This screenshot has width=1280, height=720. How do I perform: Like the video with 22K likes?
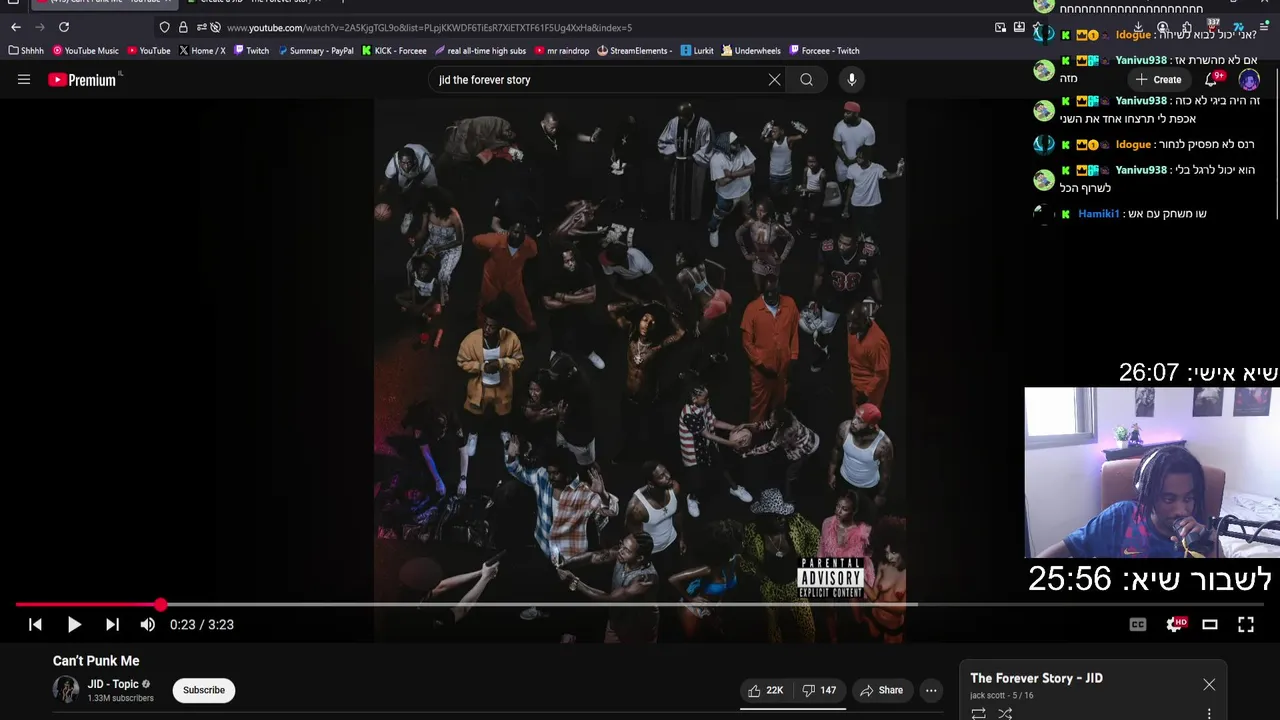(x=766, y=690)
